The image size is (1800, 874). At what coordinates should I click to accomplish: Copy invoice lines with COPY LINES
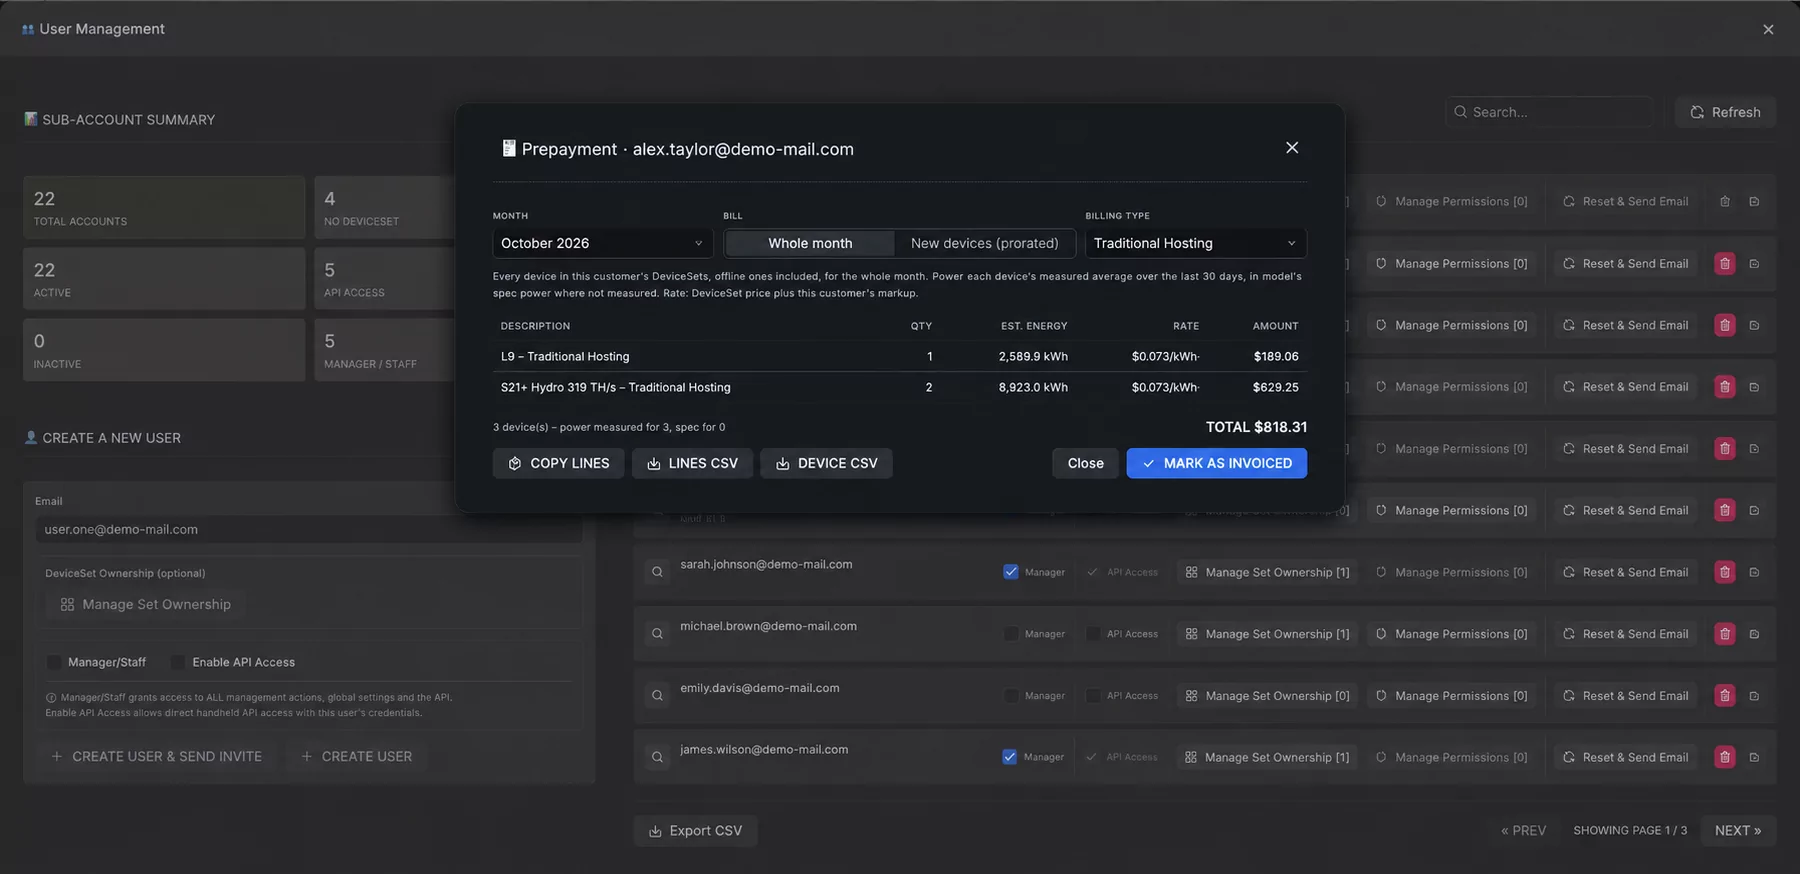(558, 463)
